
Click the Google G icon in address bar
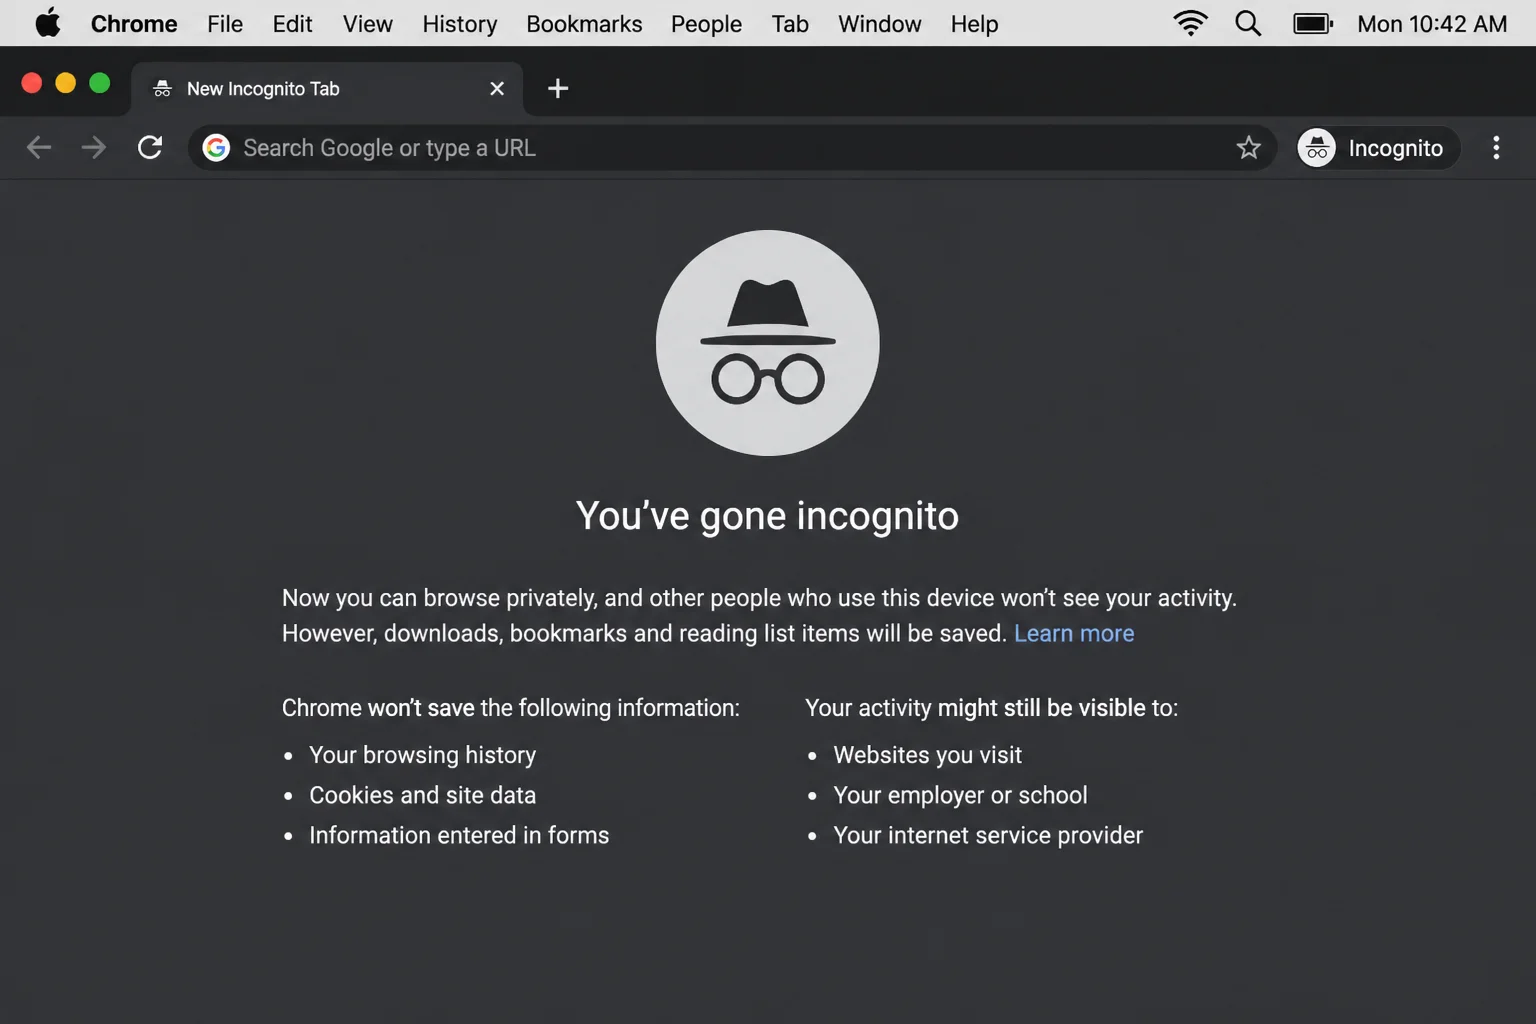pyautogui.click(x=216, y=148)
